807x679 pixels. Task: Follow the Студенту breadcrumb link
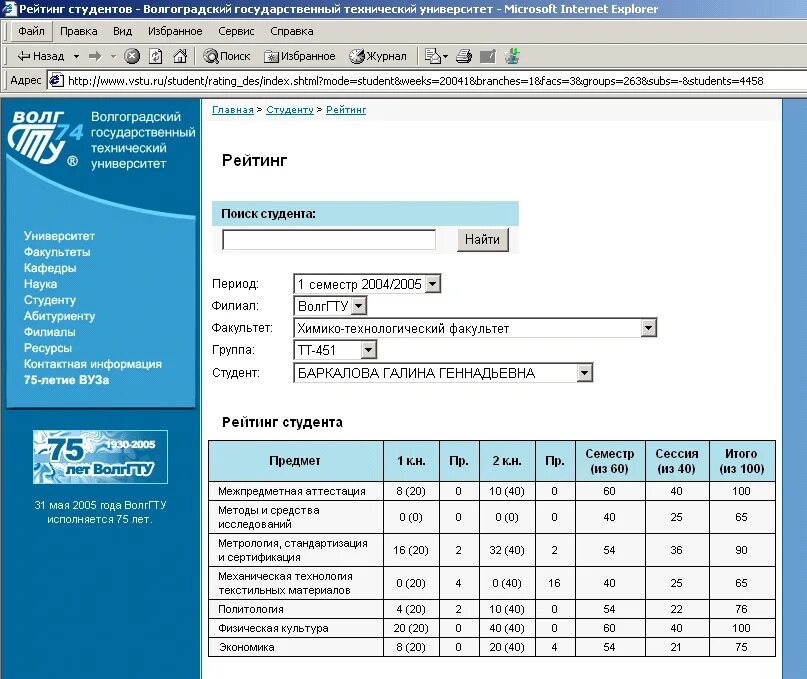coord(290,110)
